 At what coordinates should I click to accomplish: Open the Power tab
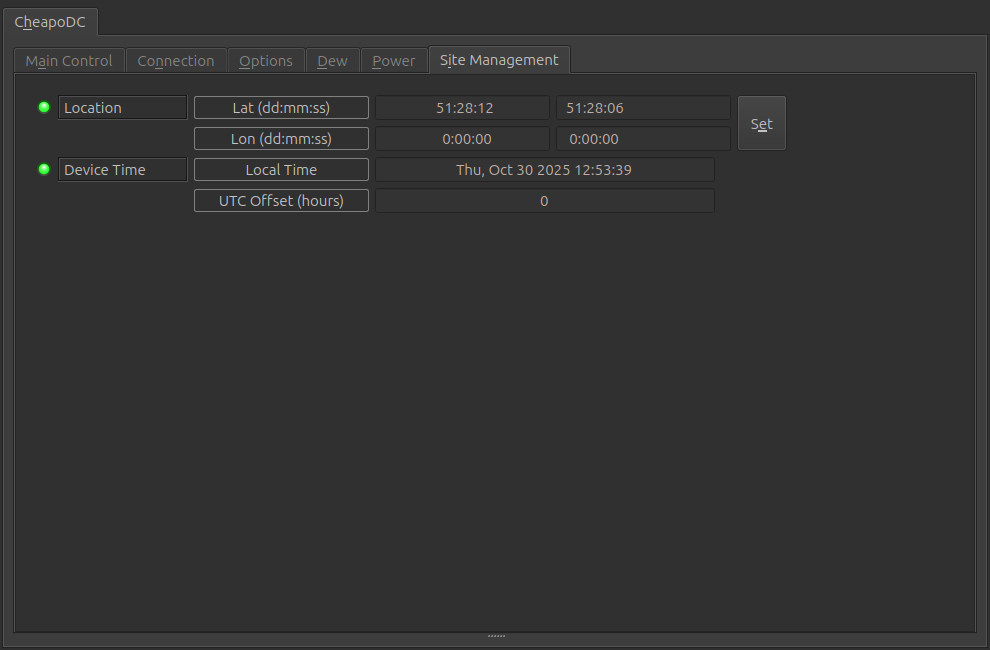click(393, 61)
